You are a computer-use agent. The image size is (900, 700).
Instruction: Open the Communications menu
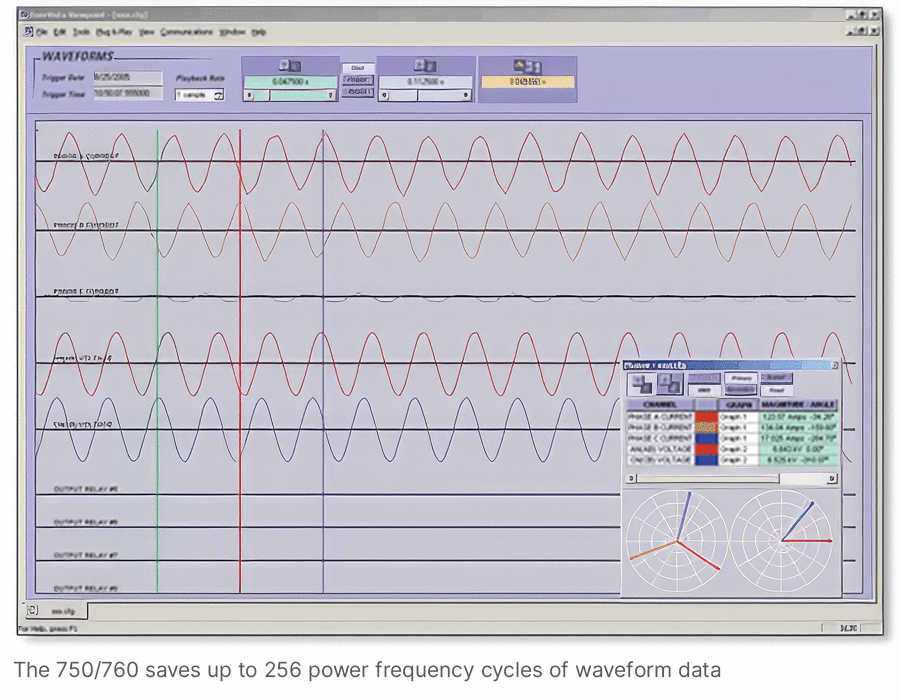(186, 32)
